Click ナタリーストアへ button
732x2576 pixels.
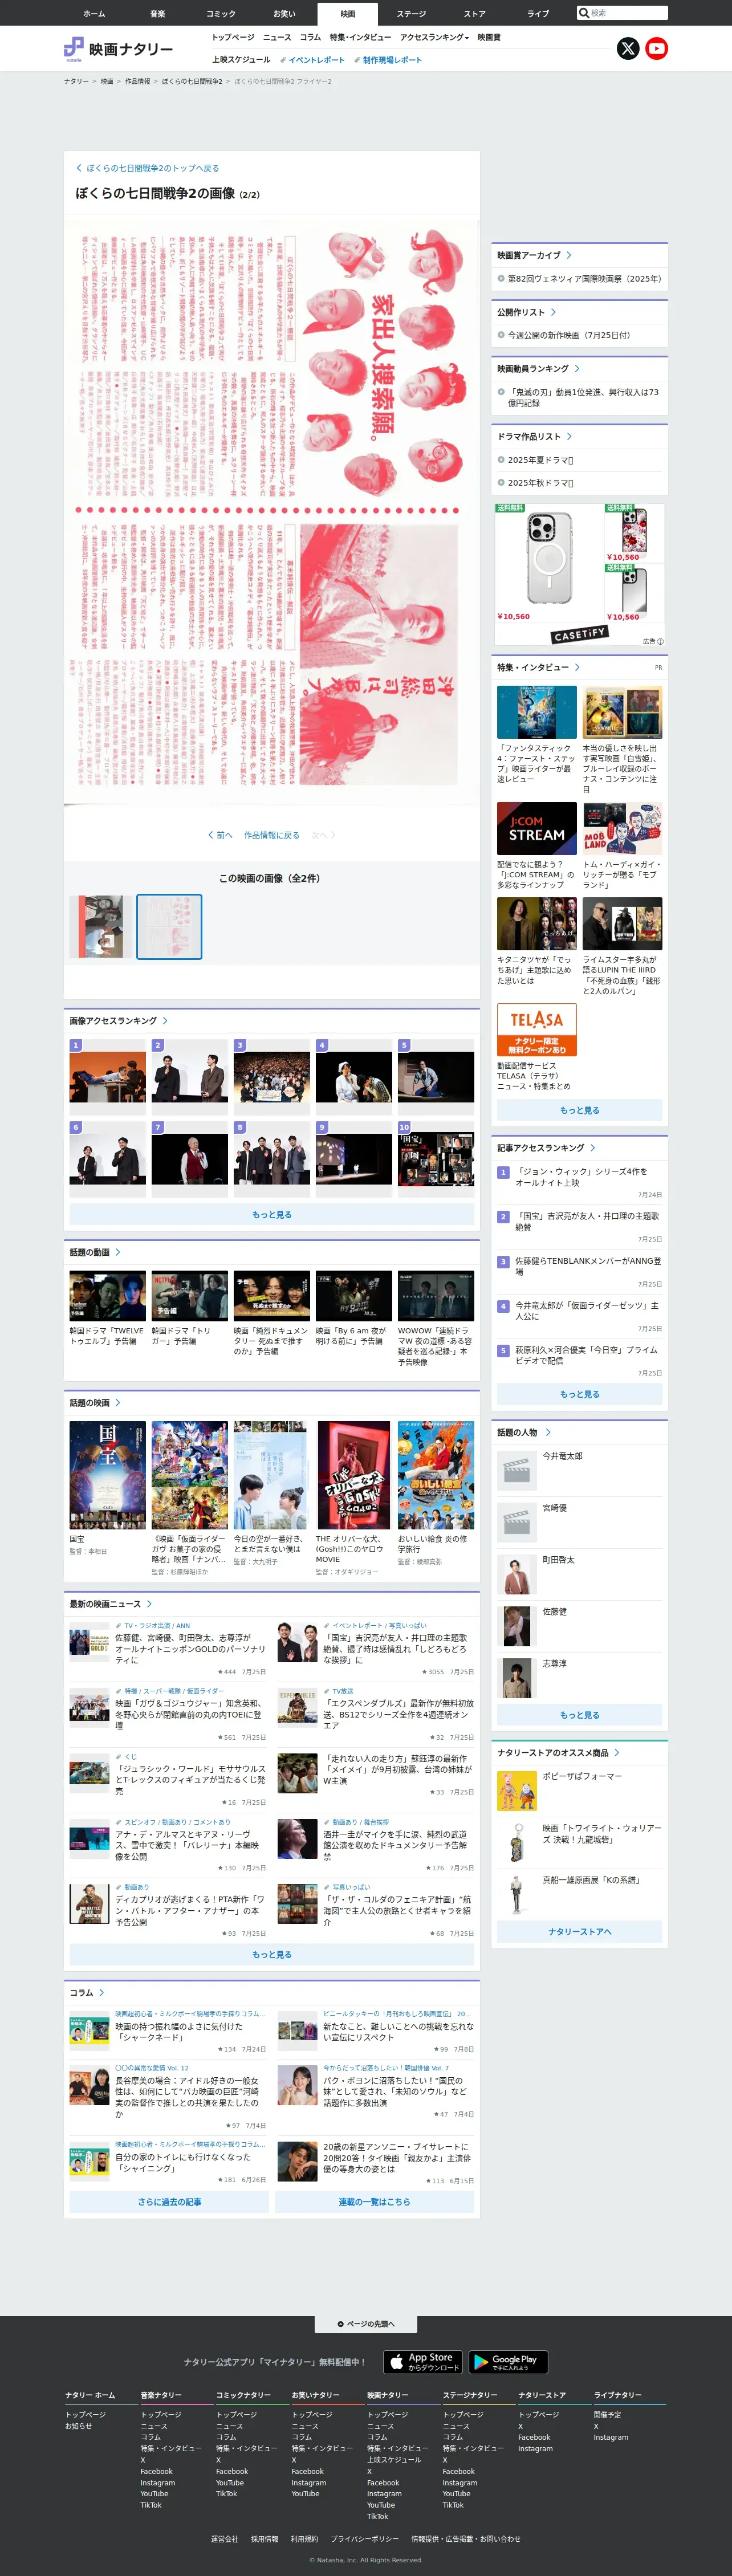(579, 1932)
